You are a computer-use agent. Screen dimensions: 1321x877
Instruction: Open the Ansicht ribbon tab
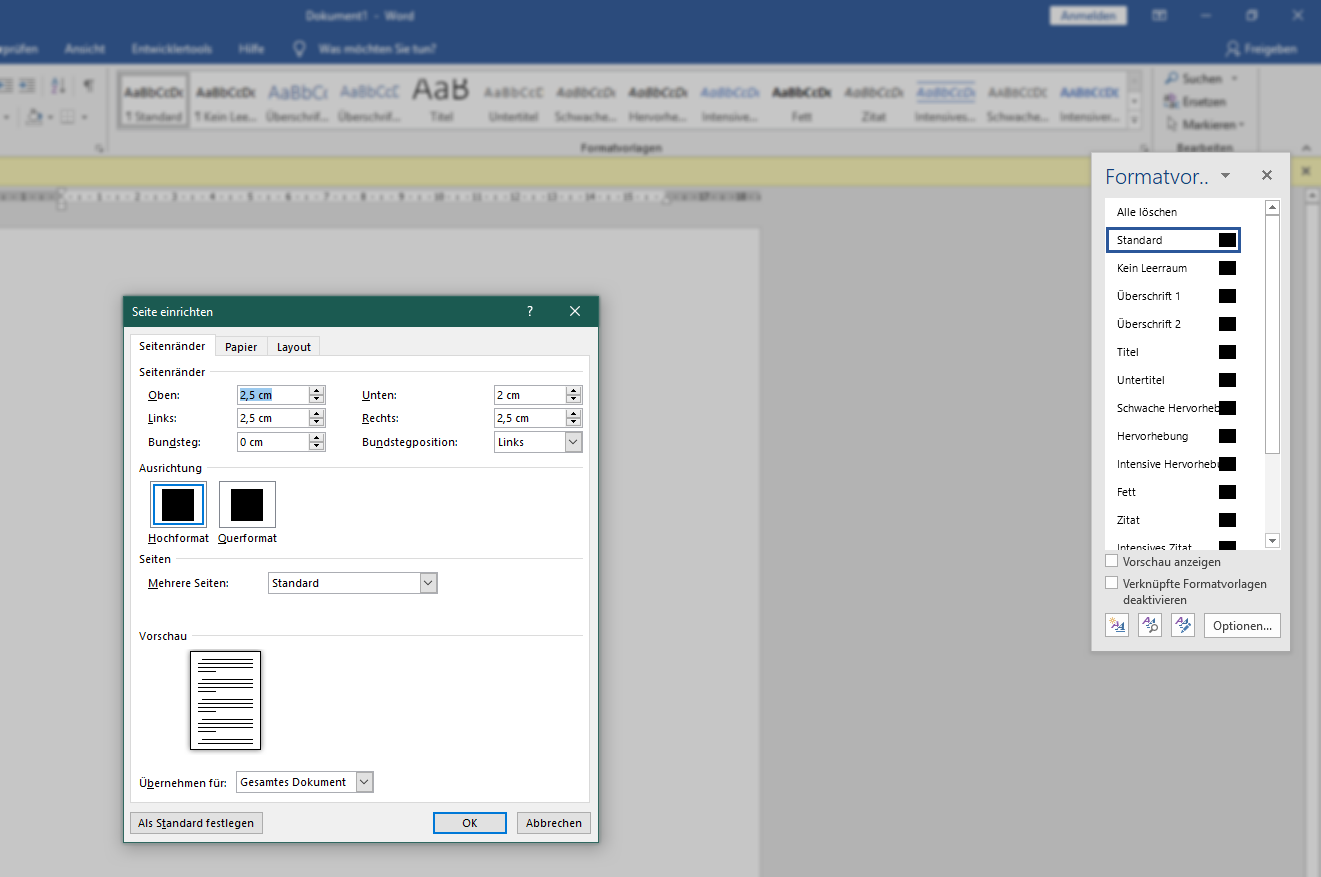(x=85, y=48)
